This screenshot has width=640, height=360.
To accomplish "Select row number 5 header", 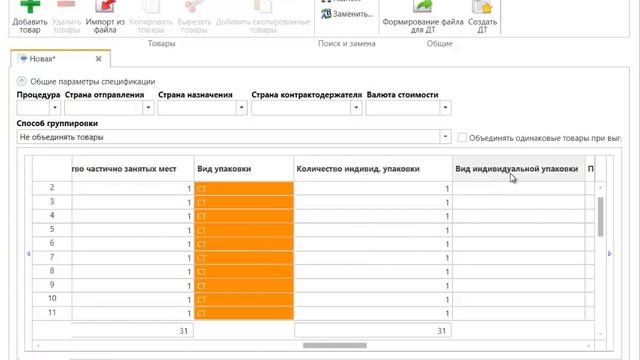I will click(52, 229).
